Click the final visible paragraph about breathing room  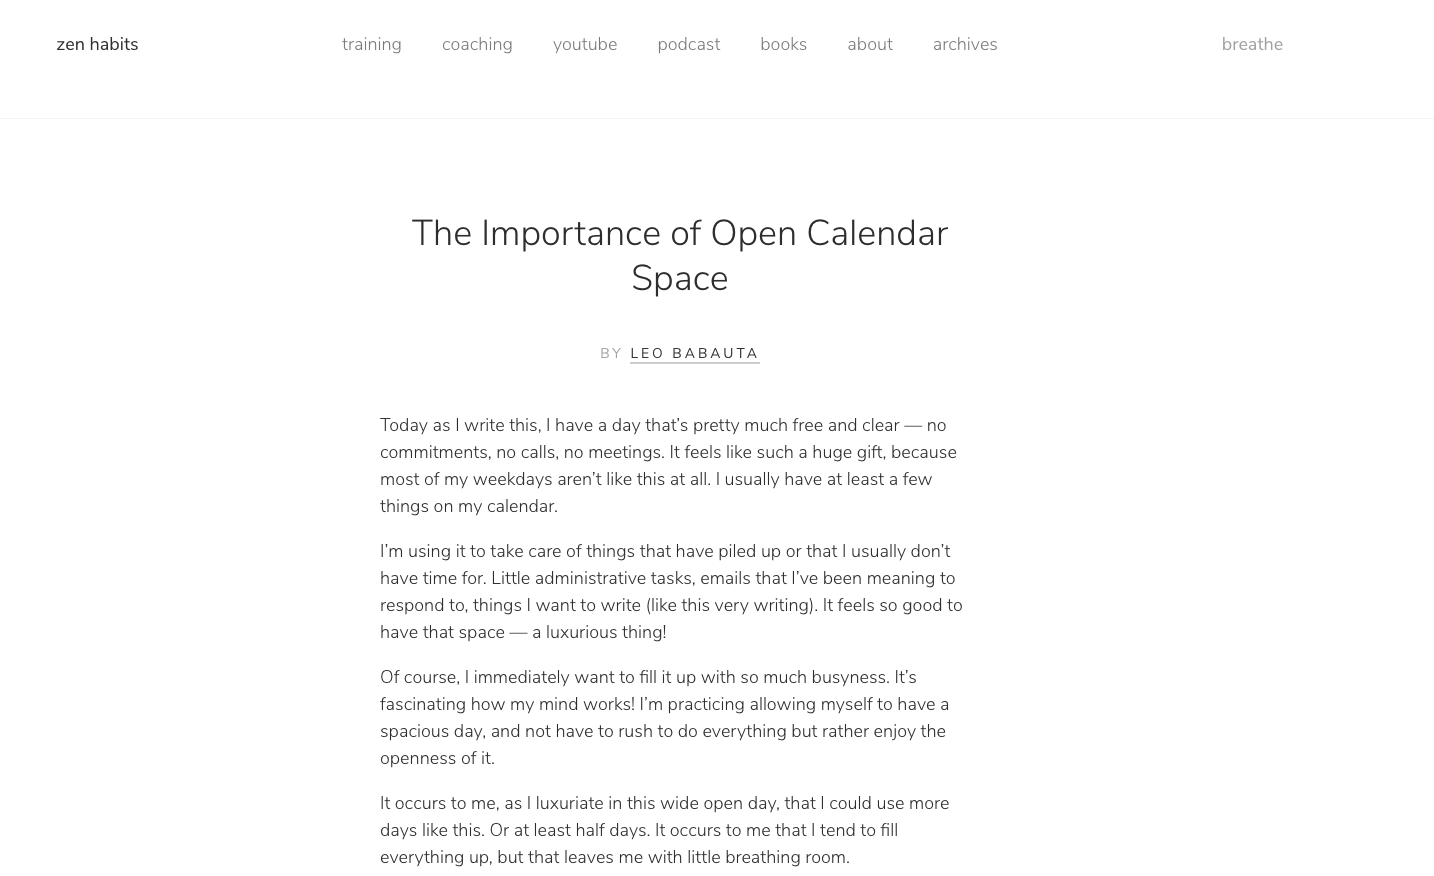click(664, 830)
